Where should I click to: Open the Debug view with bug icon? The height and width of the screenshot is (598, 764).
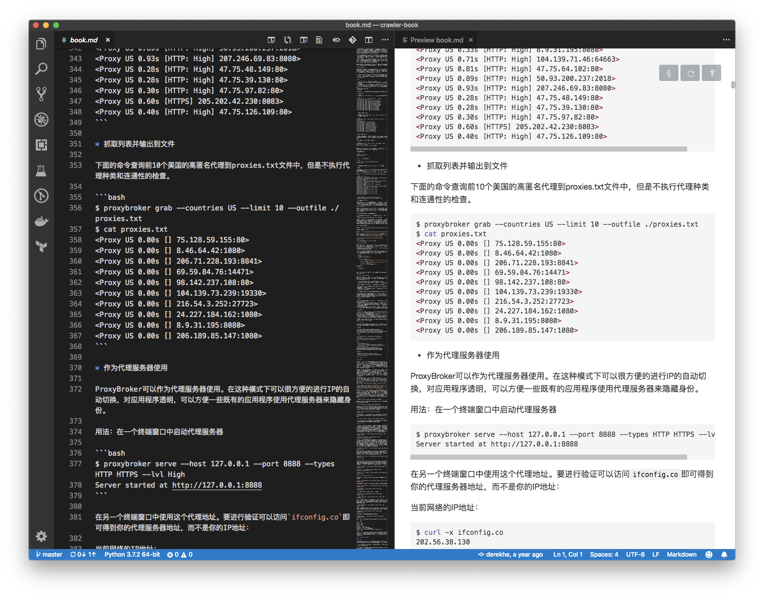(x=41, y=119)
